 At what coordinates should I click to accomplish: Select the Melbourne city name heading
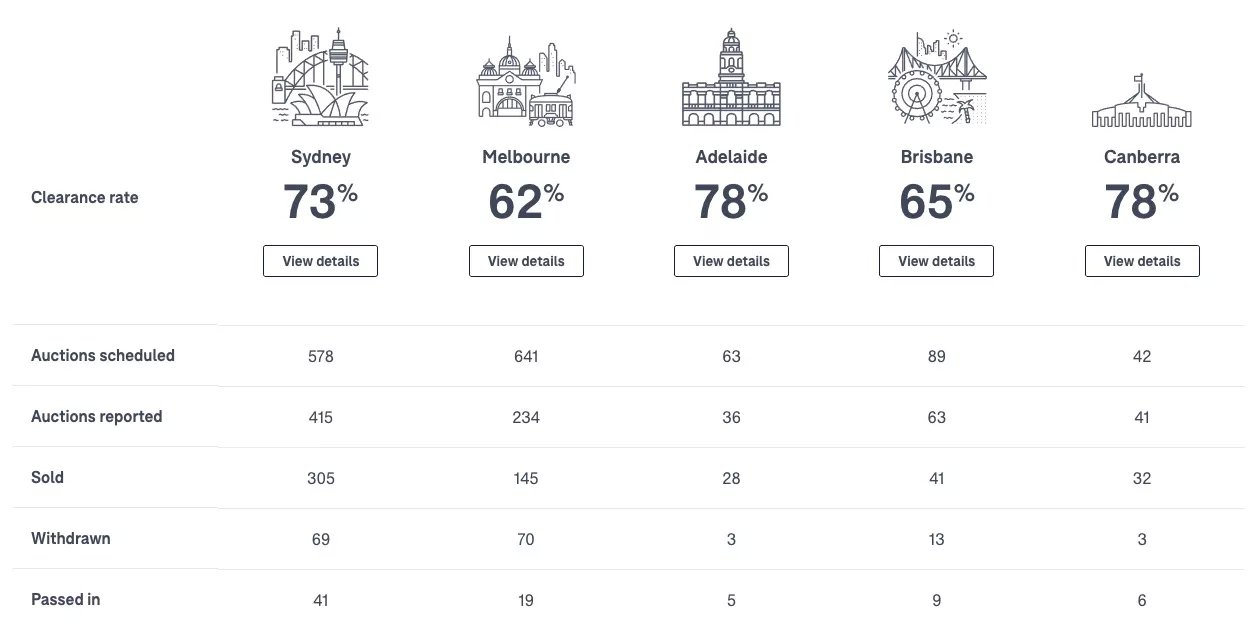(x=526, y=157)
